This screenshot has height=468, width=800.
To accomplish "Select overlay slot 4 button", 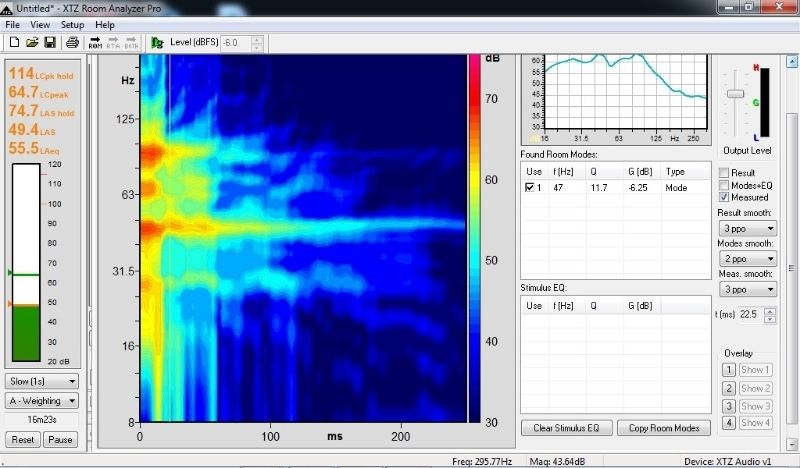I will tap(729, 423).
